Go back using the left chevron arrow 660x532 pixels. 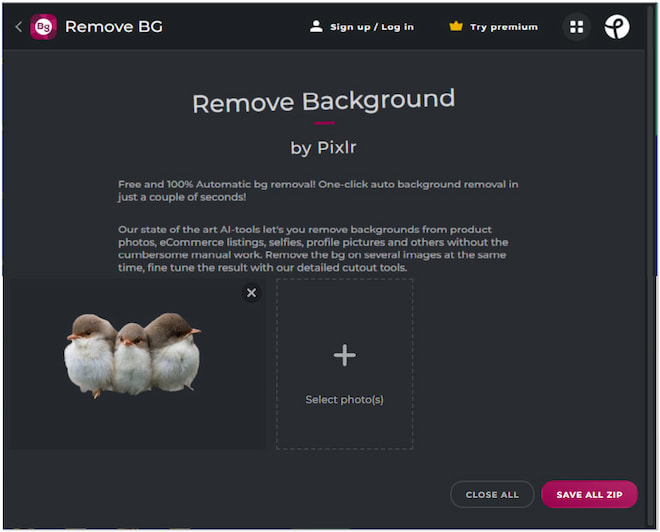pyautogui.click(x=18, y=27)
